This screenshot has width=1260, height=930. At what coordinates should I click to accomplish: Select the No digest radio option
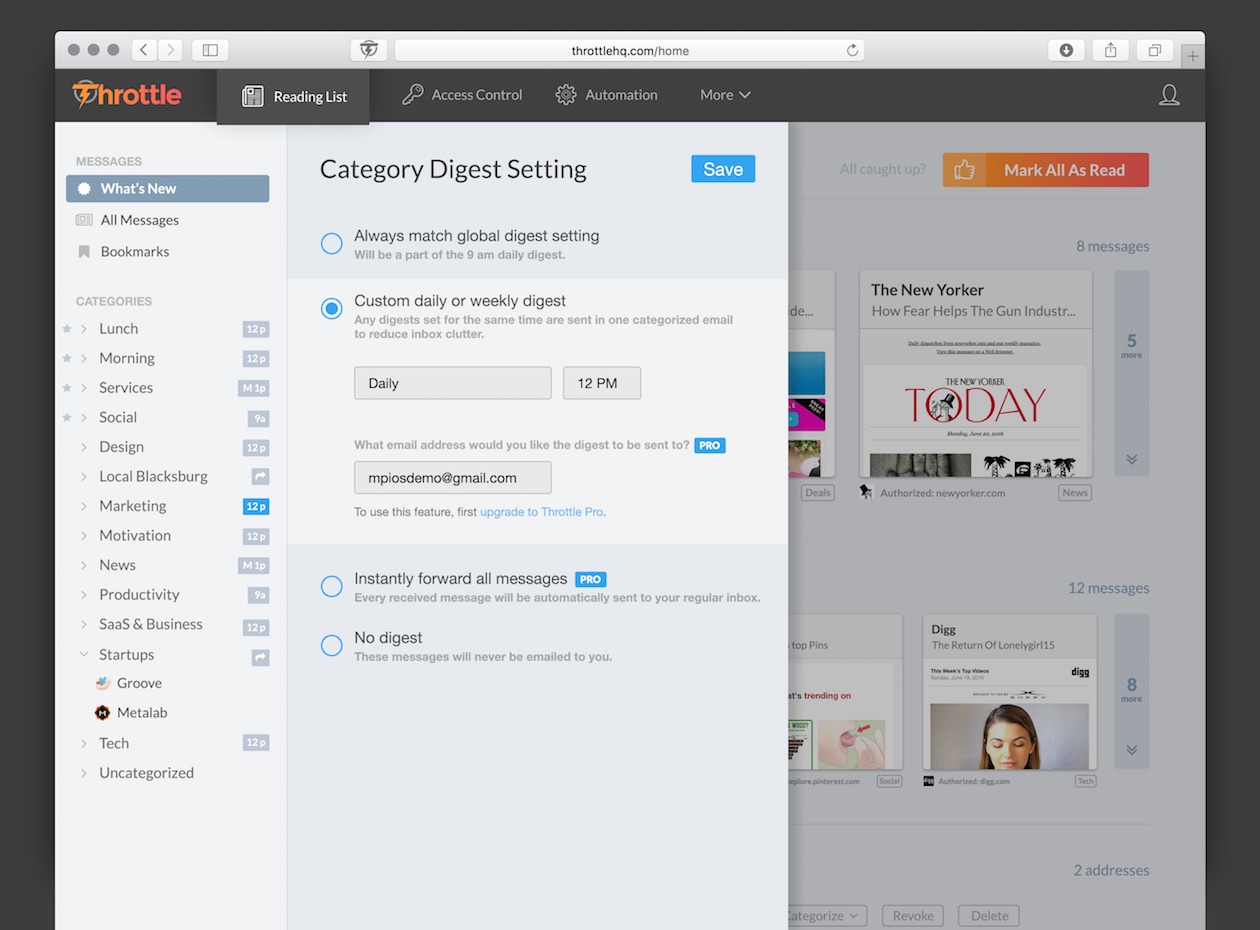point(331,646)
